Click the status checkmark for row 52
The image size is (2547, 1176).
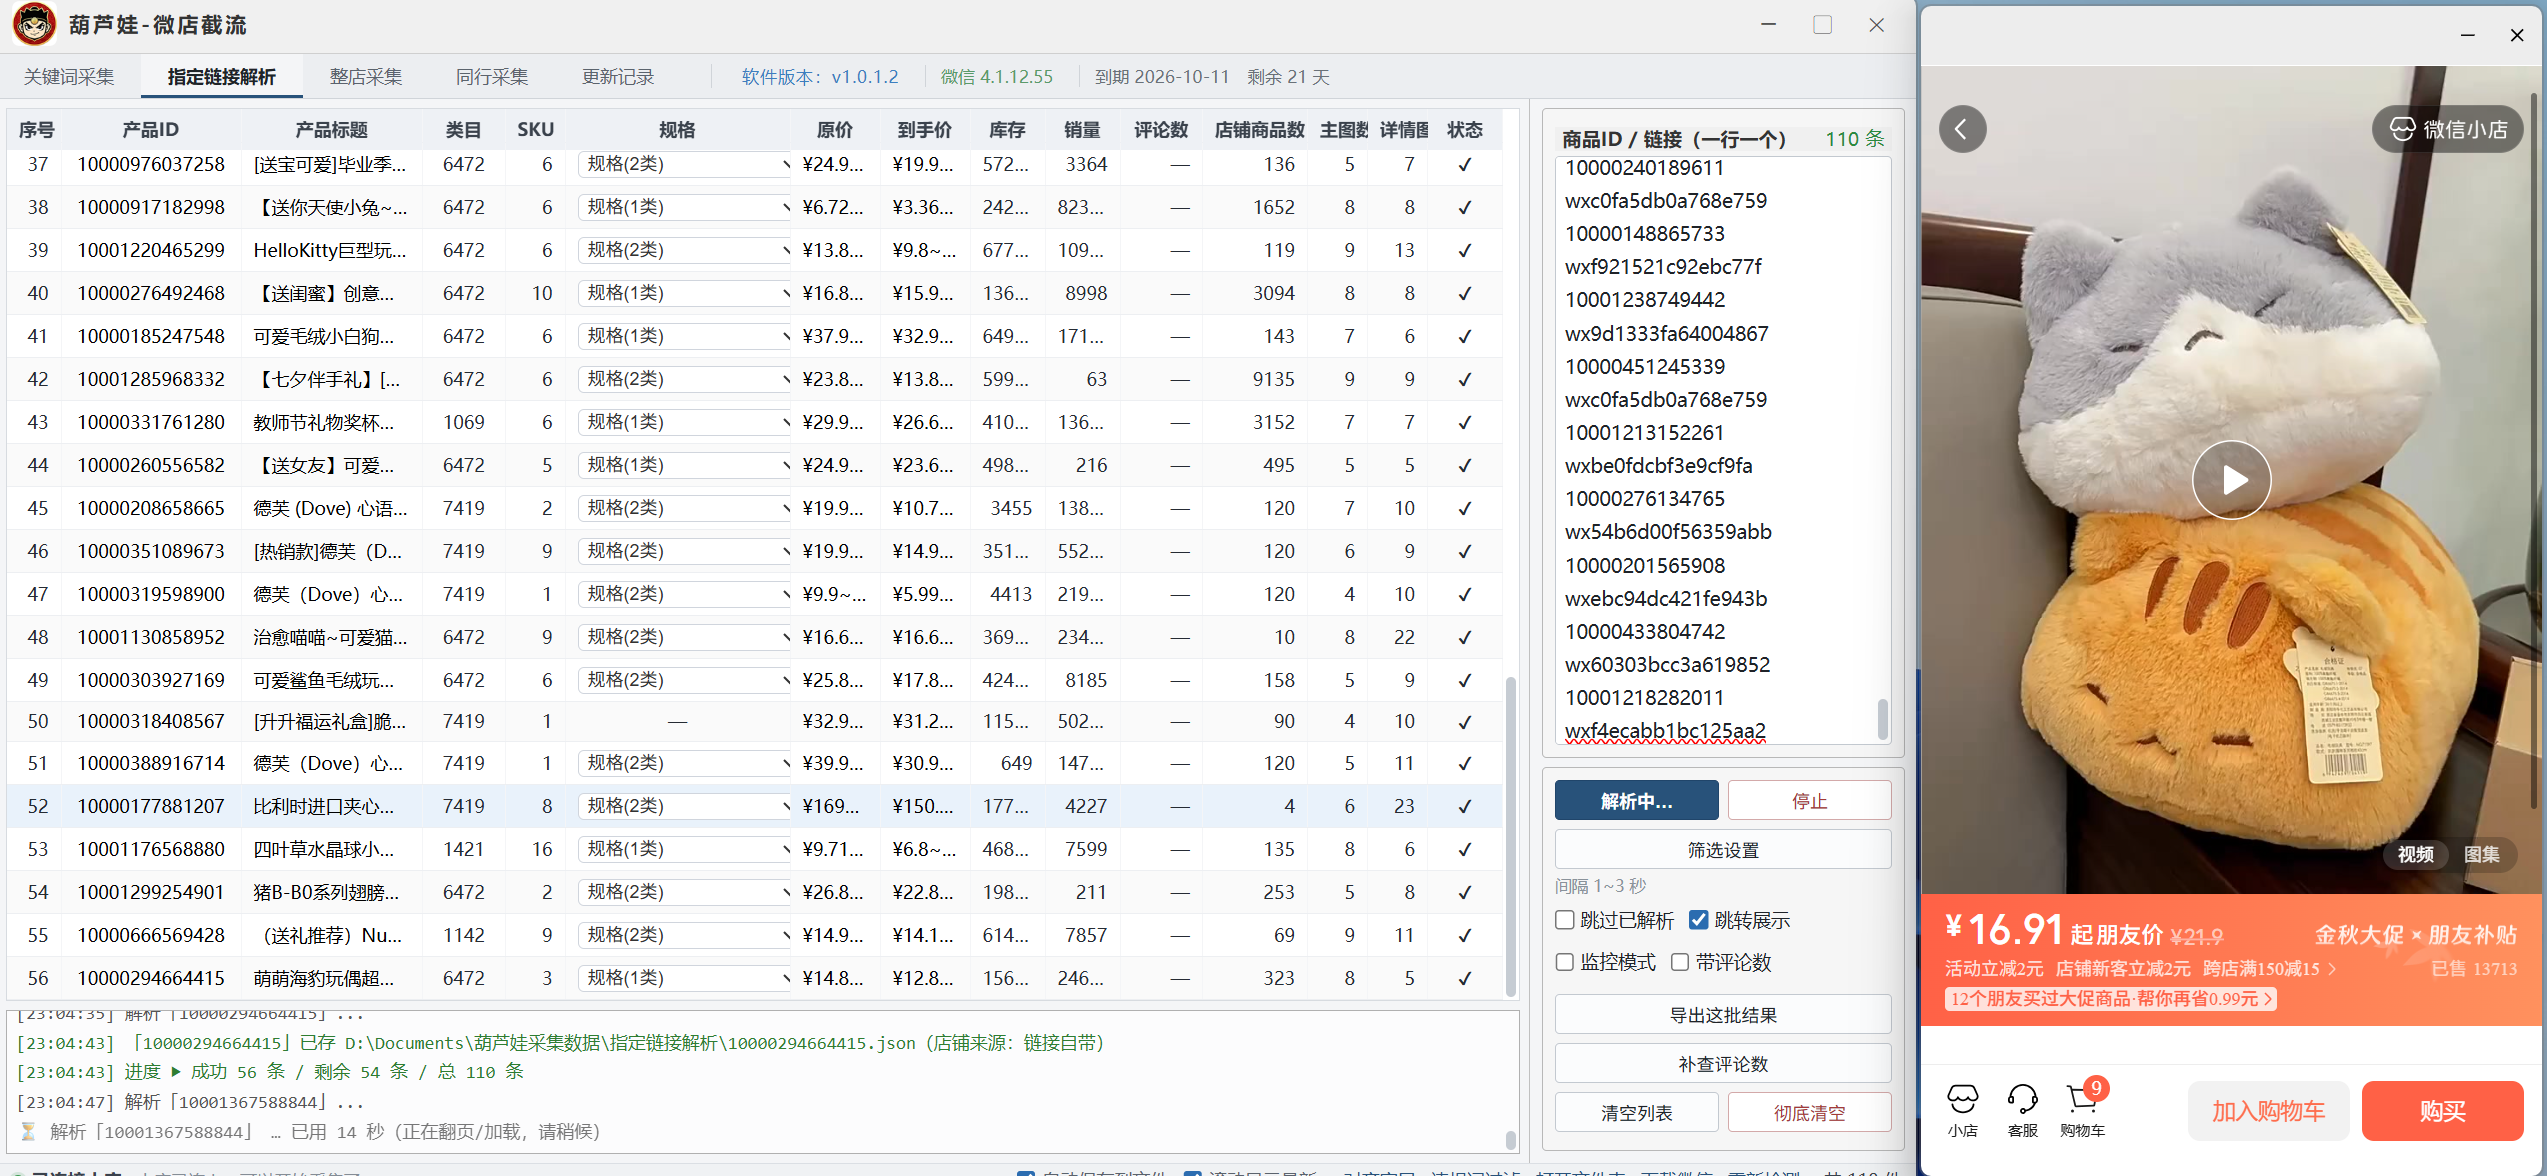pyautogui.click(x=1465, y=806)
